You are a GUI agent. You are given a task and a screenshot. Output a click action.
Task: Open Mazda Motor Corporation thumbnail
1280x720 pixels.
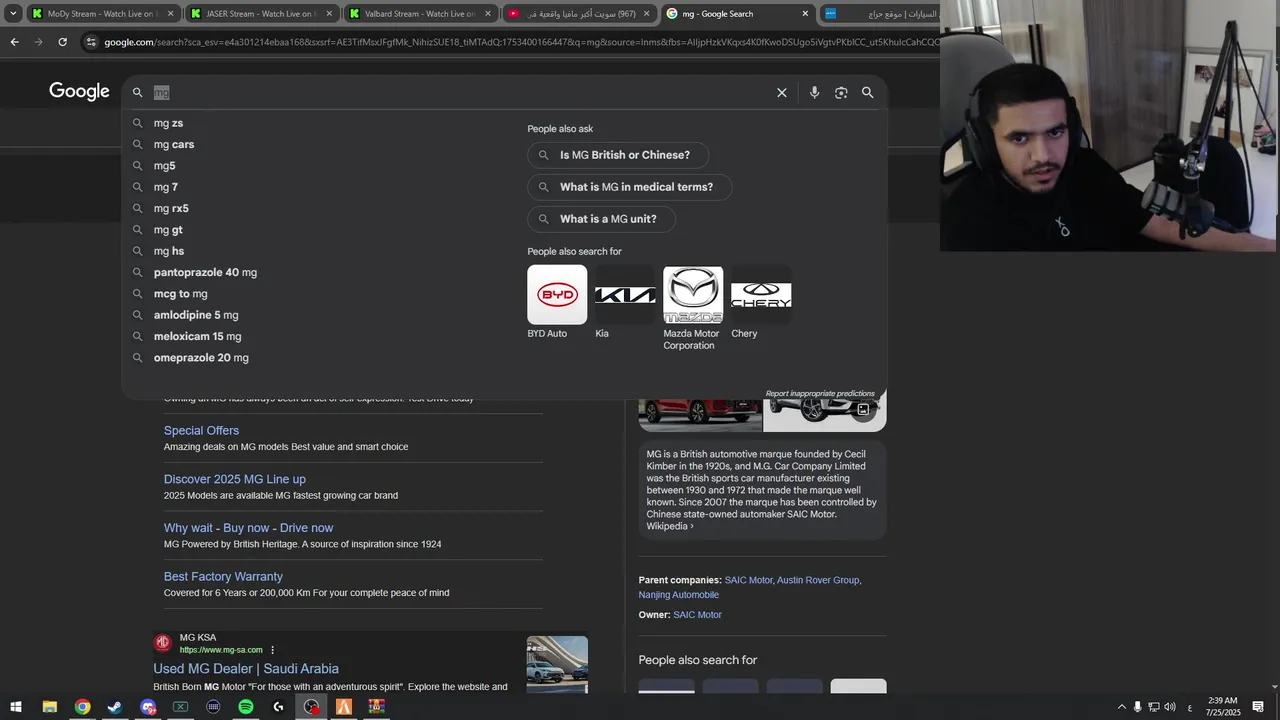tap(693, 294)
